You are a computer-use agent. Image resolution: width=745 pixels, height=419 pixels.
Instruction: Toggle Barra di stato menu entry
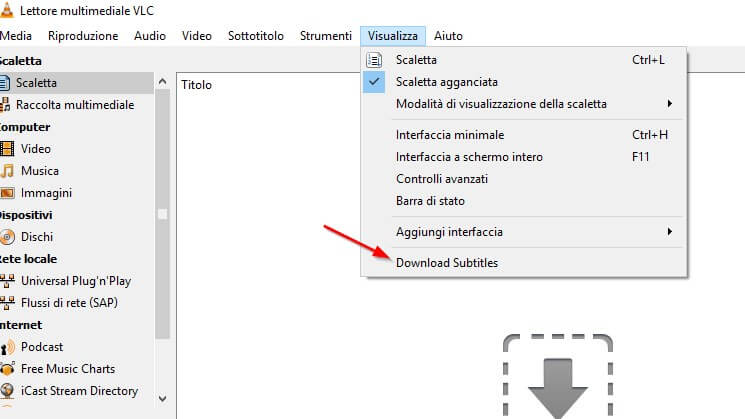tap(524, 201)
